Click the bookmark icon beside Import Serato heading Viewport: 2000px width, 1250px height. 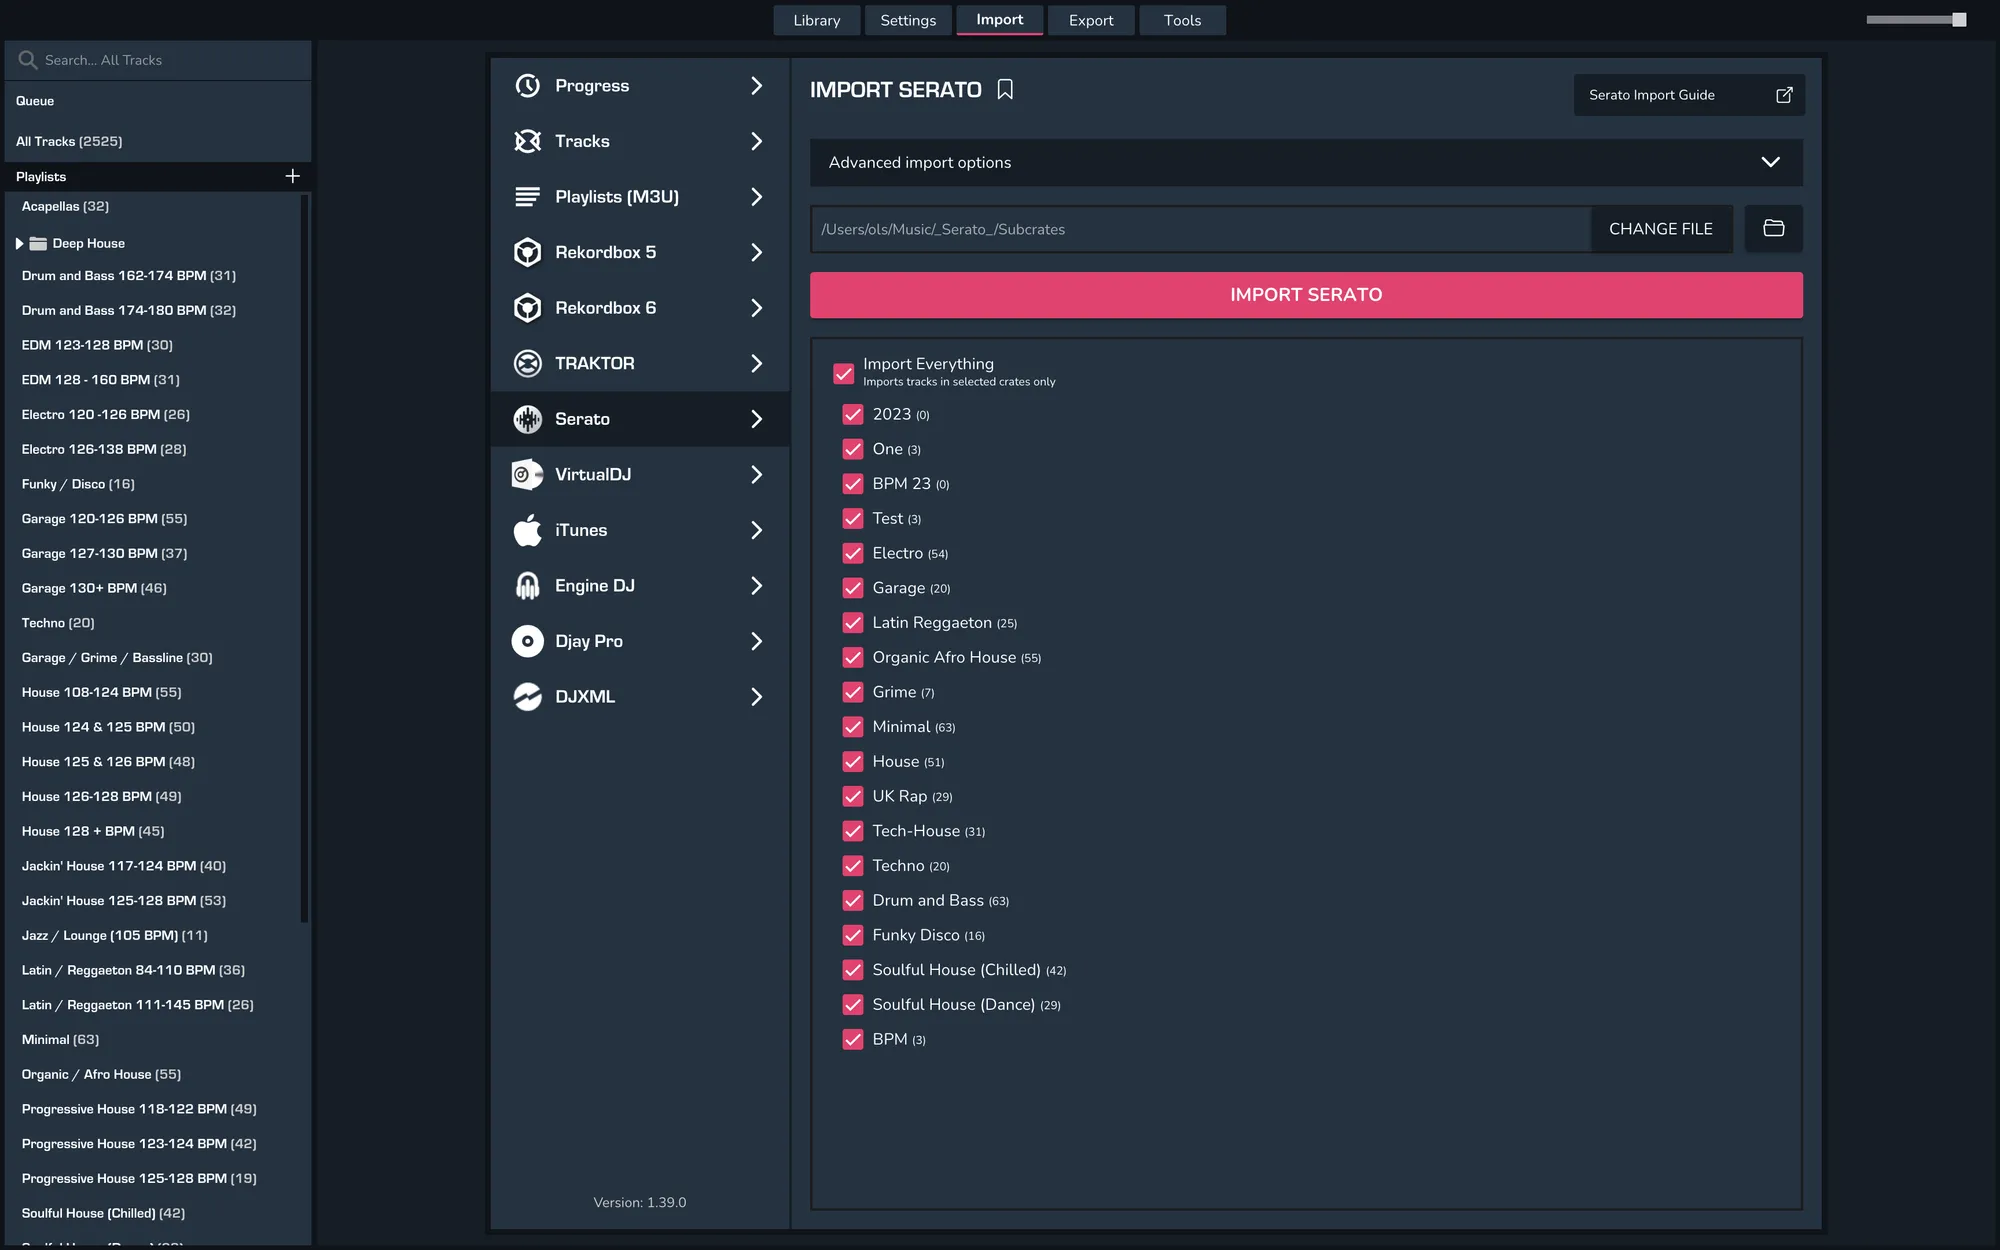pyautogui.click(x=1005, y=90)
